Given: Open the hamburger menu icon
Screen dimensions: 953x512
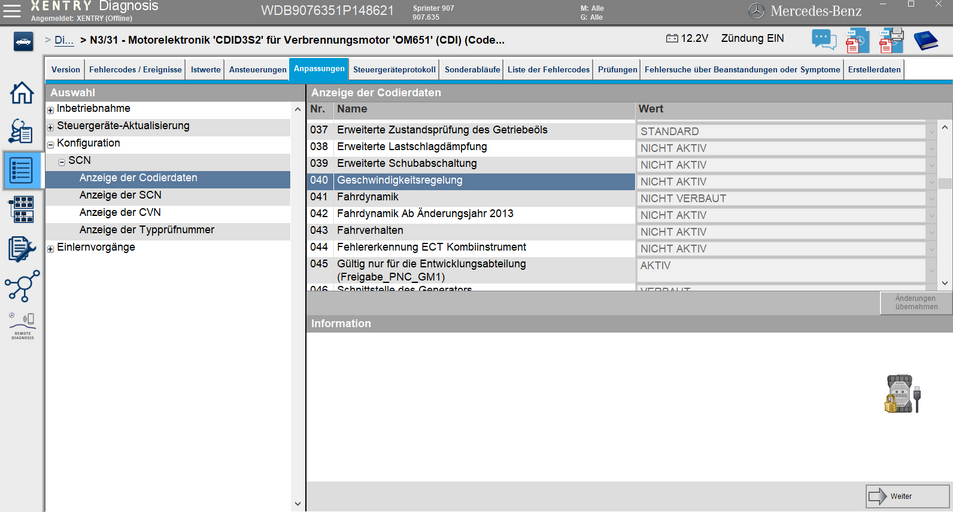Looking at the screenshot, I should [12, 10].
